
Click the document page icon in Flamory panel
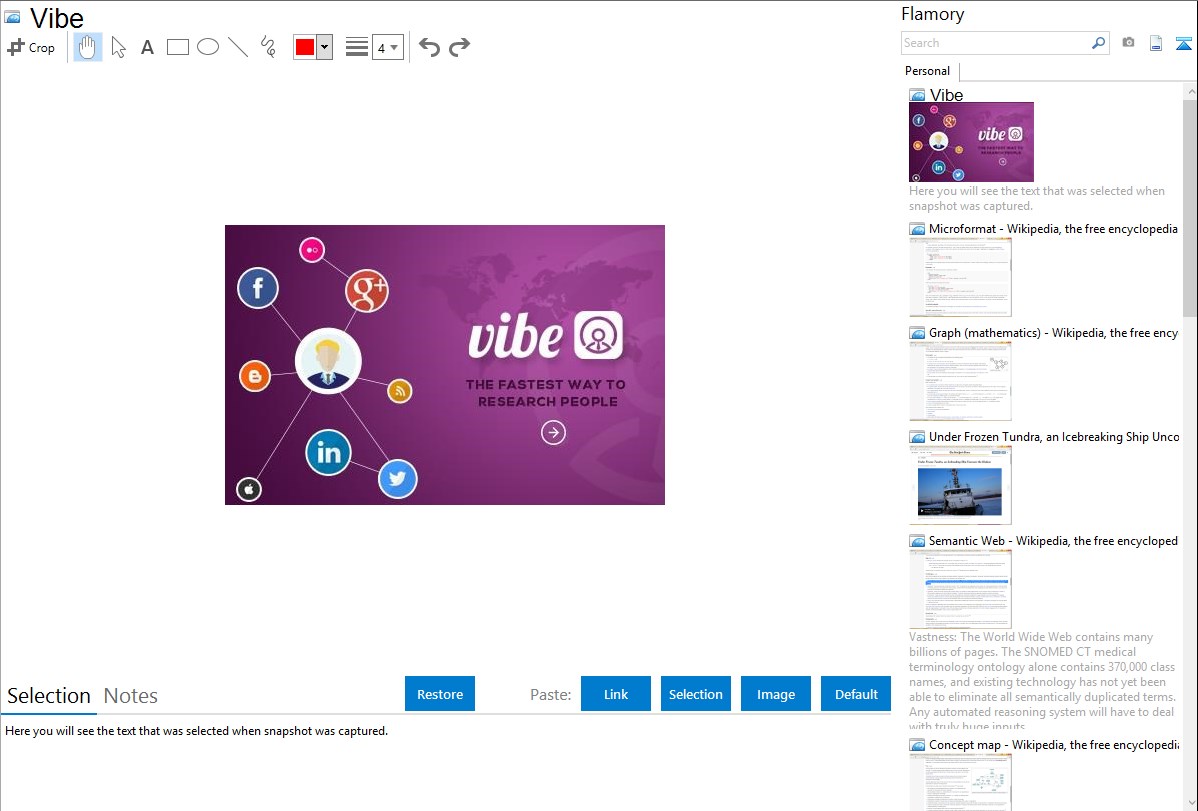1156,43
